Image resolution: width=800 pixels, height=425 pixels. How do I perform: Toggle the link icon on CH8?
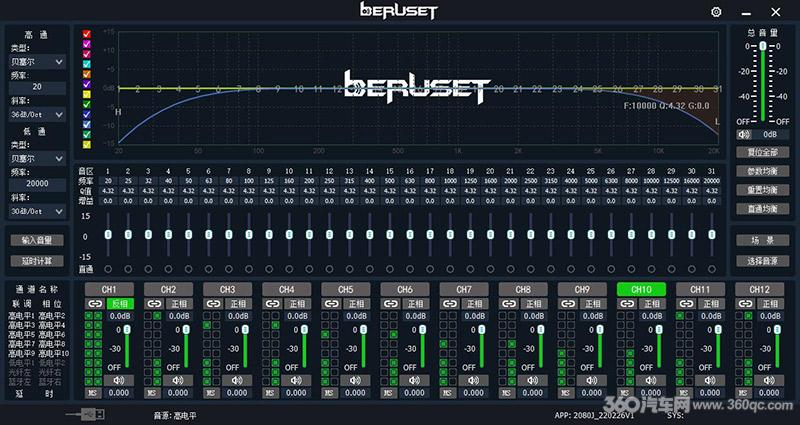pyautogui.click(x=509, y=304)
